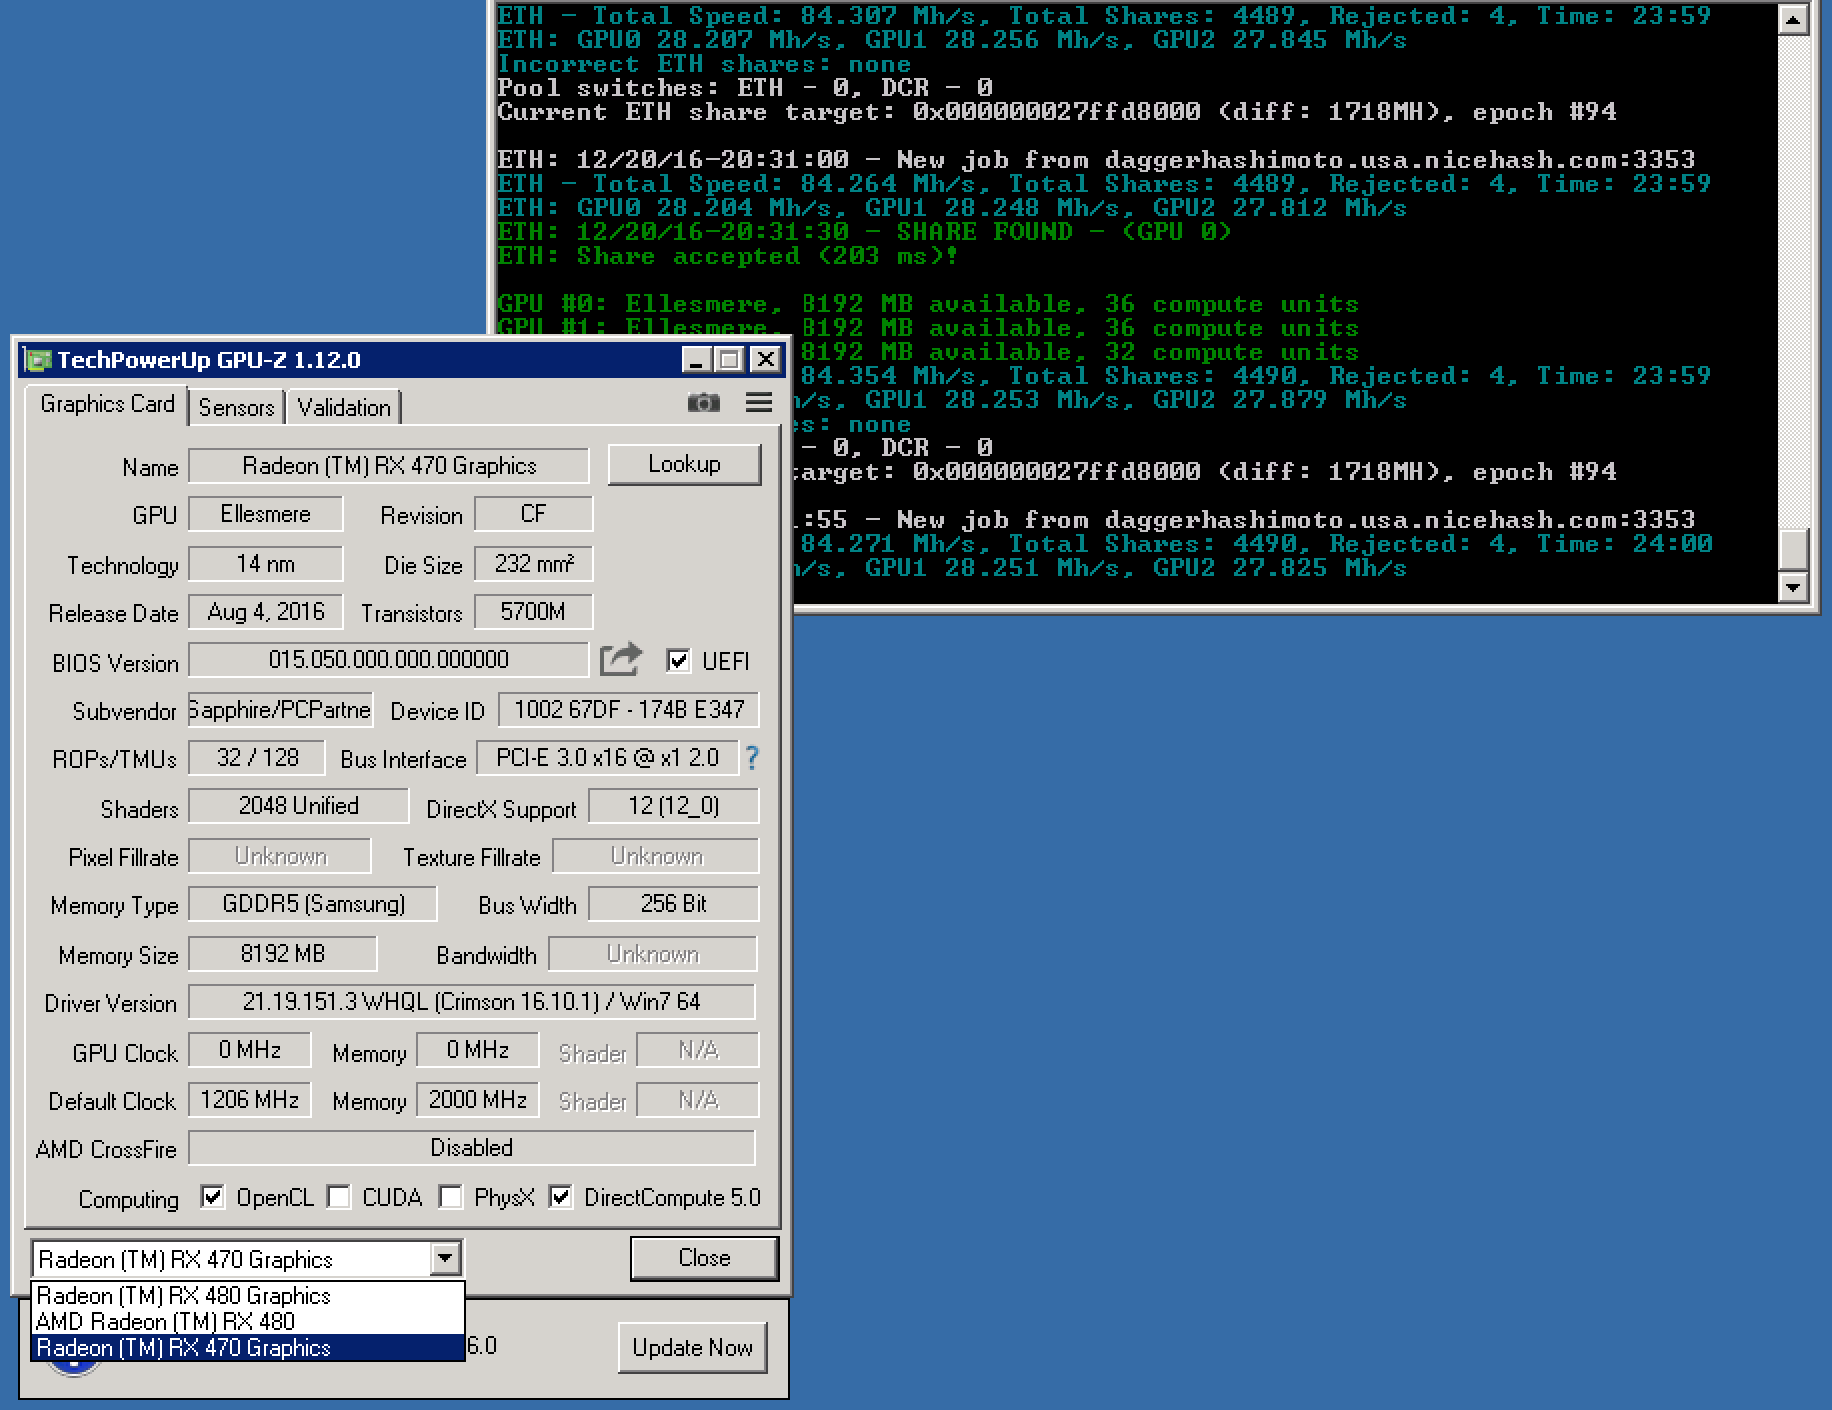Open the Validation tab
The image size is (1832, 1410).
pos(344,407)
